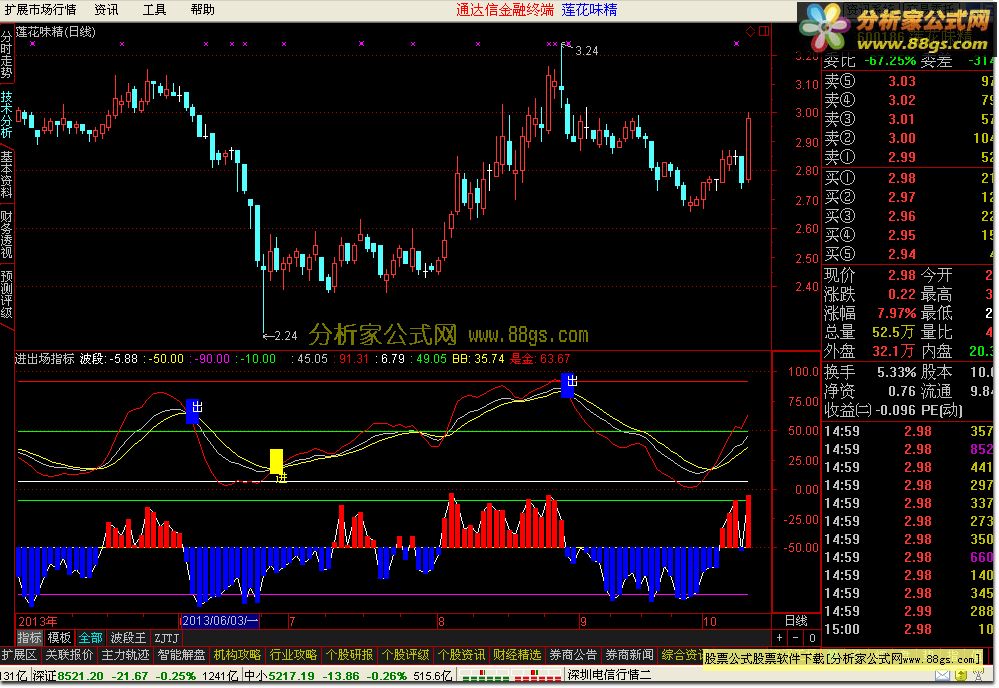
Task: Open the 主力轨迹 bottom tab
Action: (125, 655)
